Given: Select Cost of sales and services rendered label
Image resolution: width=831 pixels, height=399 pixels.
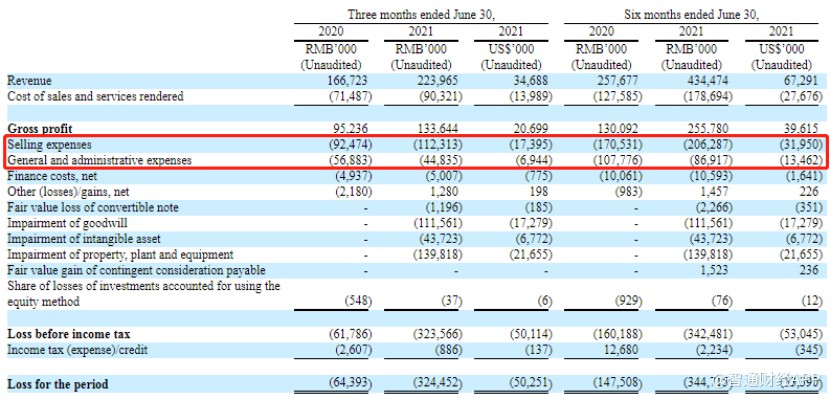Looking at the screenshot, I should point(95,96).
